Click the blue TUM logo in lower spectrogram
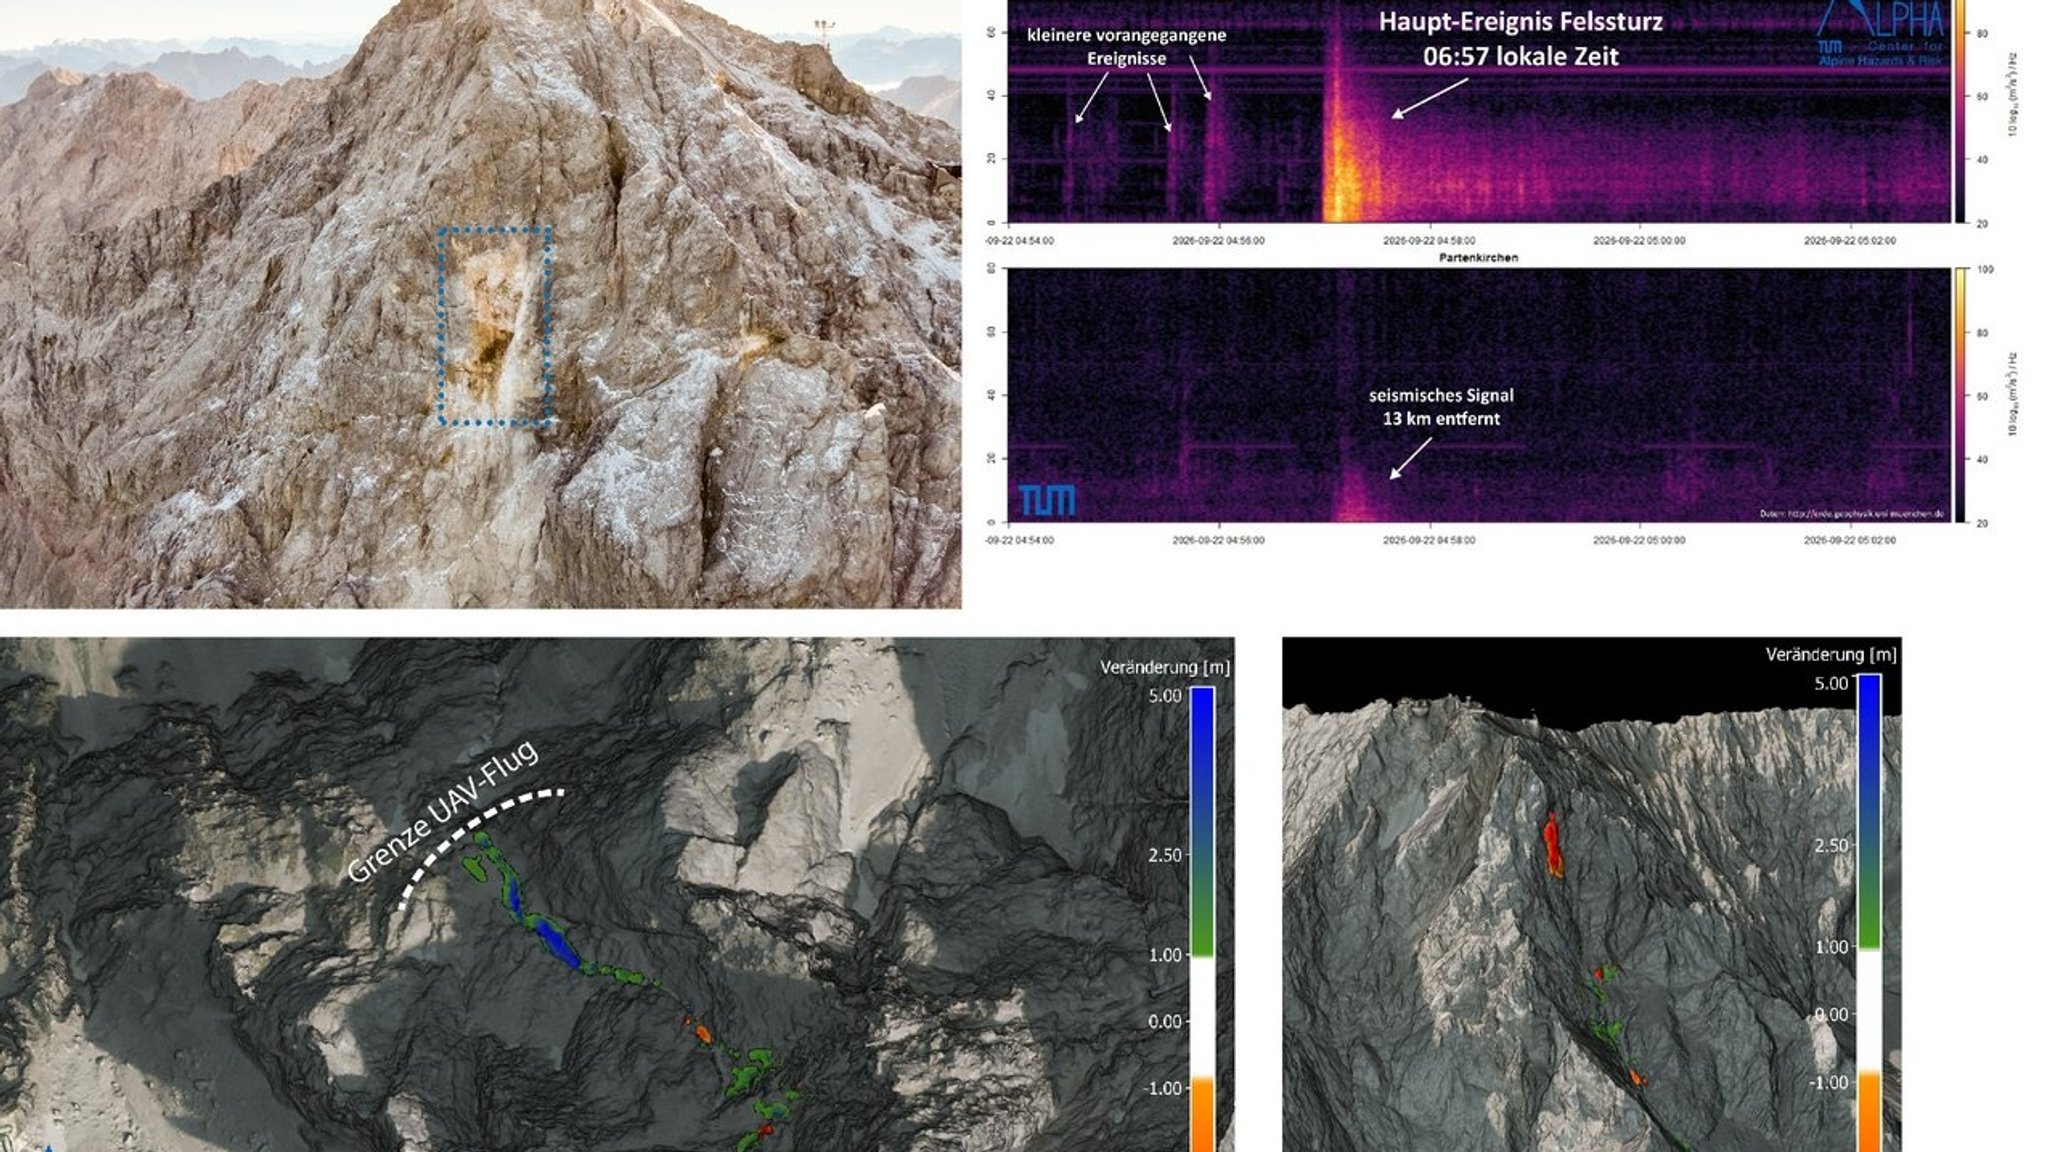 point(1047,500)
